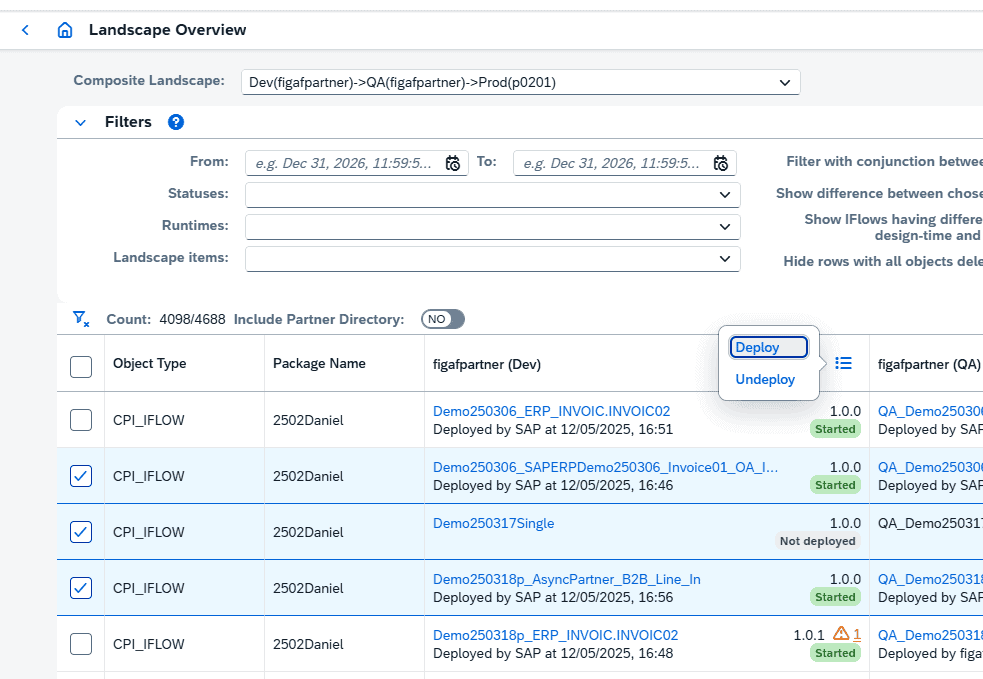
Task: Open the Composite Landscape dropdown
Action: click(x=520, y=82)
